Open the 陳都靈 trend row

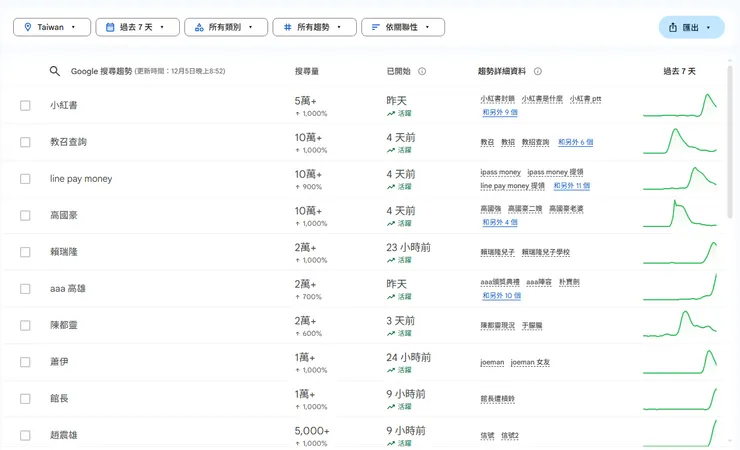click(363, 325)
